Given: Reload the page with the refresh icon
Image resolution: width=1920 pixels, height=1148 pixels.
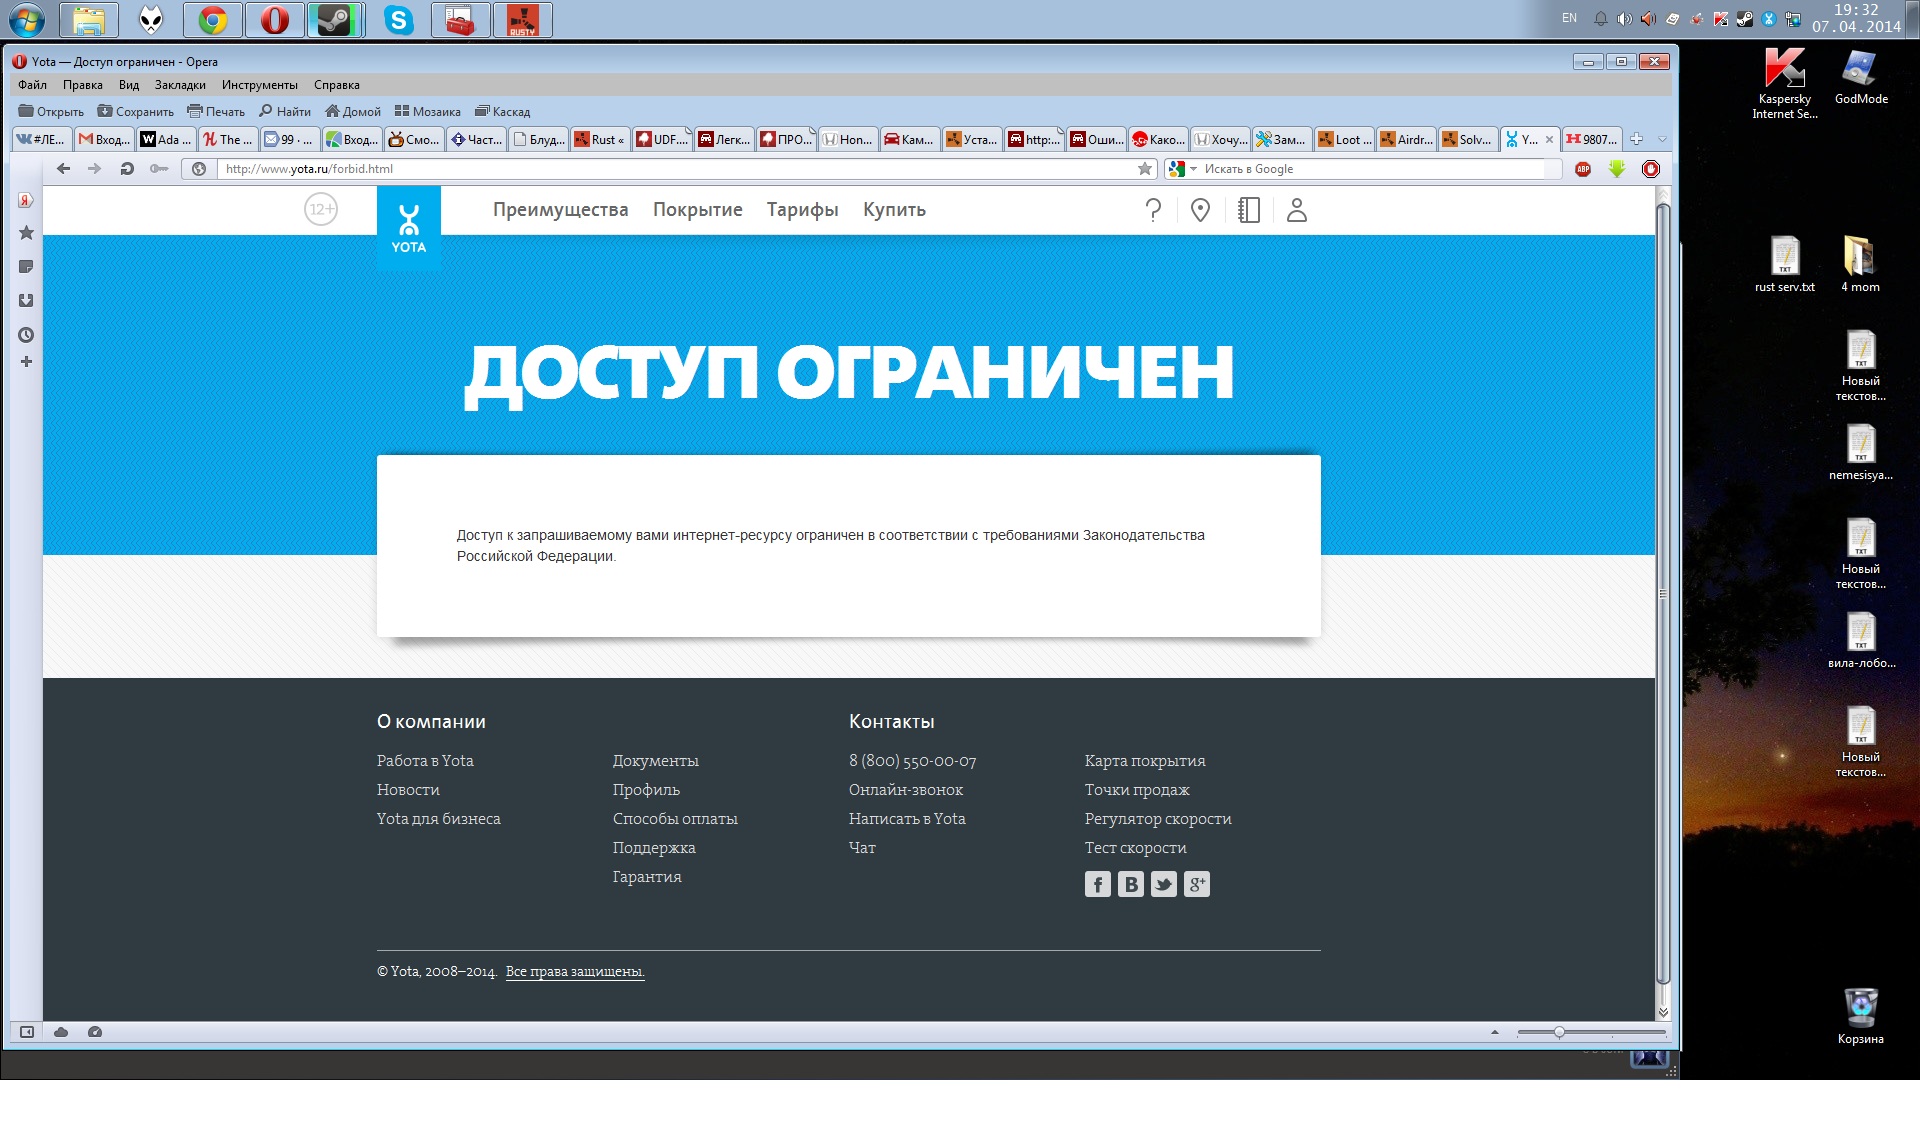Looking at the screenshot, I should click(x=127, y=169).
